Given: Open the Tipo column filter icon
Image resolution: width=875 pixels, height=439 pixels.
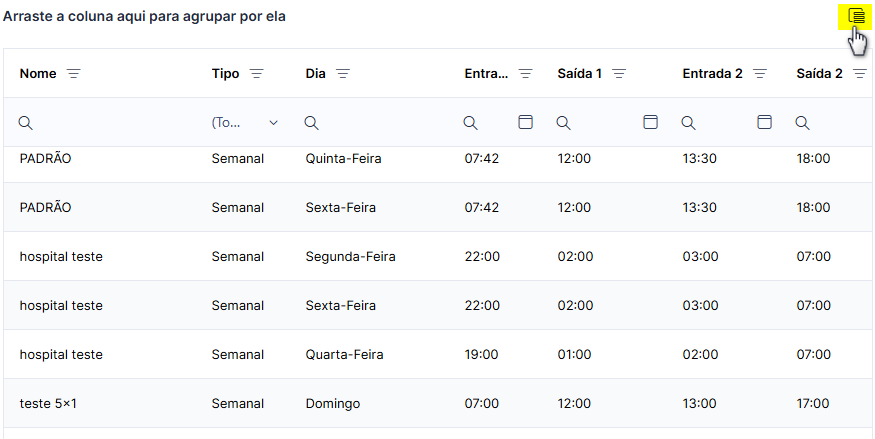Looking at the screenshot, I should click(256, 74).
